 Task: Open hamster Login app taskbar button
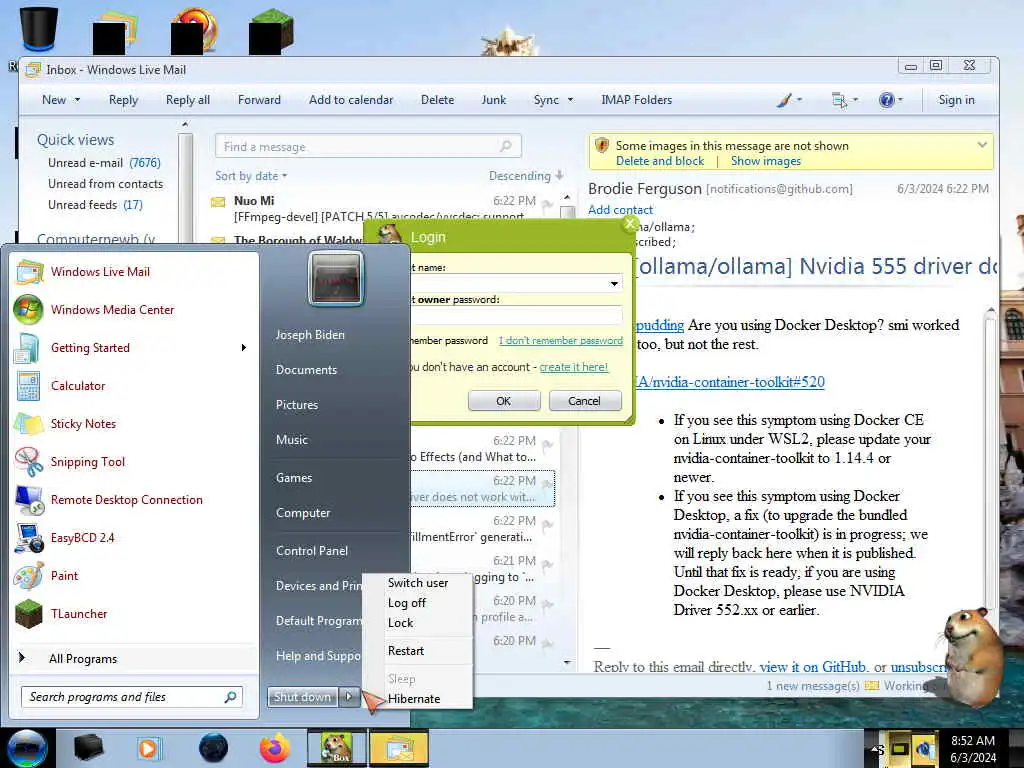click(x=336, y=748)
